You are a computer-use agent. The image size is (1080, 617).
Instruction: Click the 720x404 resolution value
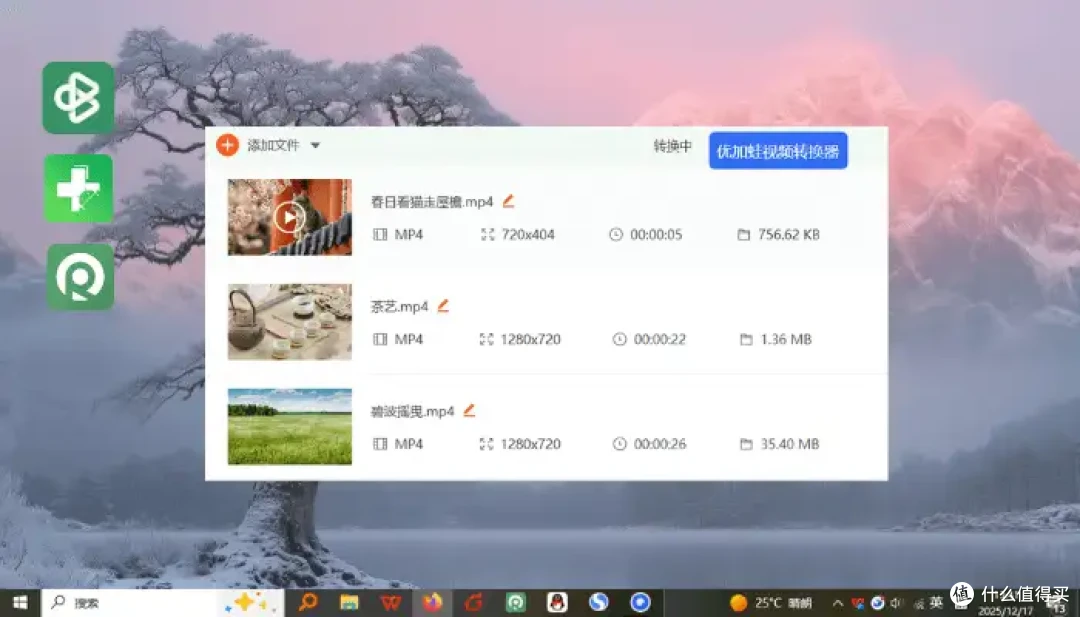[528, 234]
